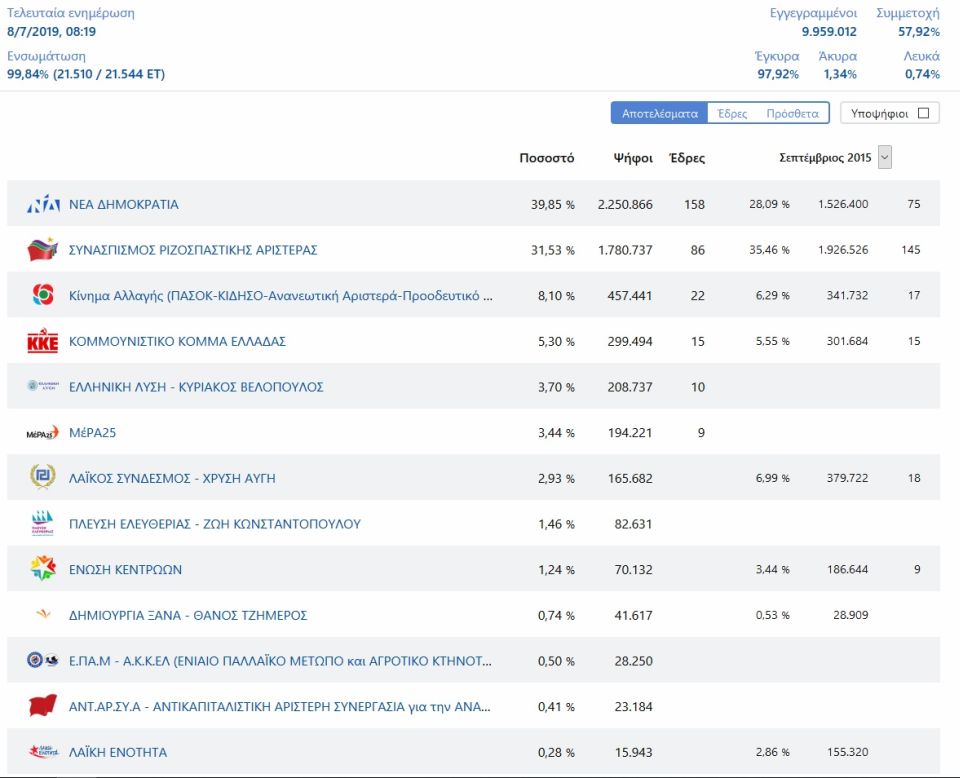This screenshot has width=960, height=778.
Task: Click the Ελληνική Λύση logo
Action: coord(43,386)
